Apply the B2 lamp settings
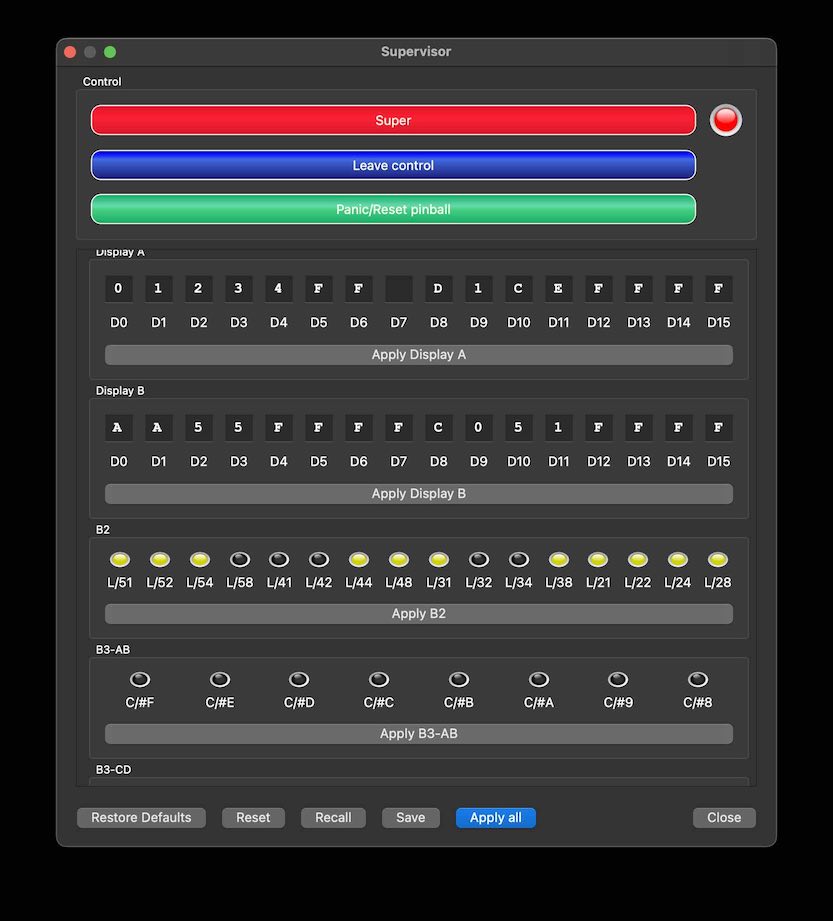The width and height of the screenshot is (833, 921). [x=418, y=613]
